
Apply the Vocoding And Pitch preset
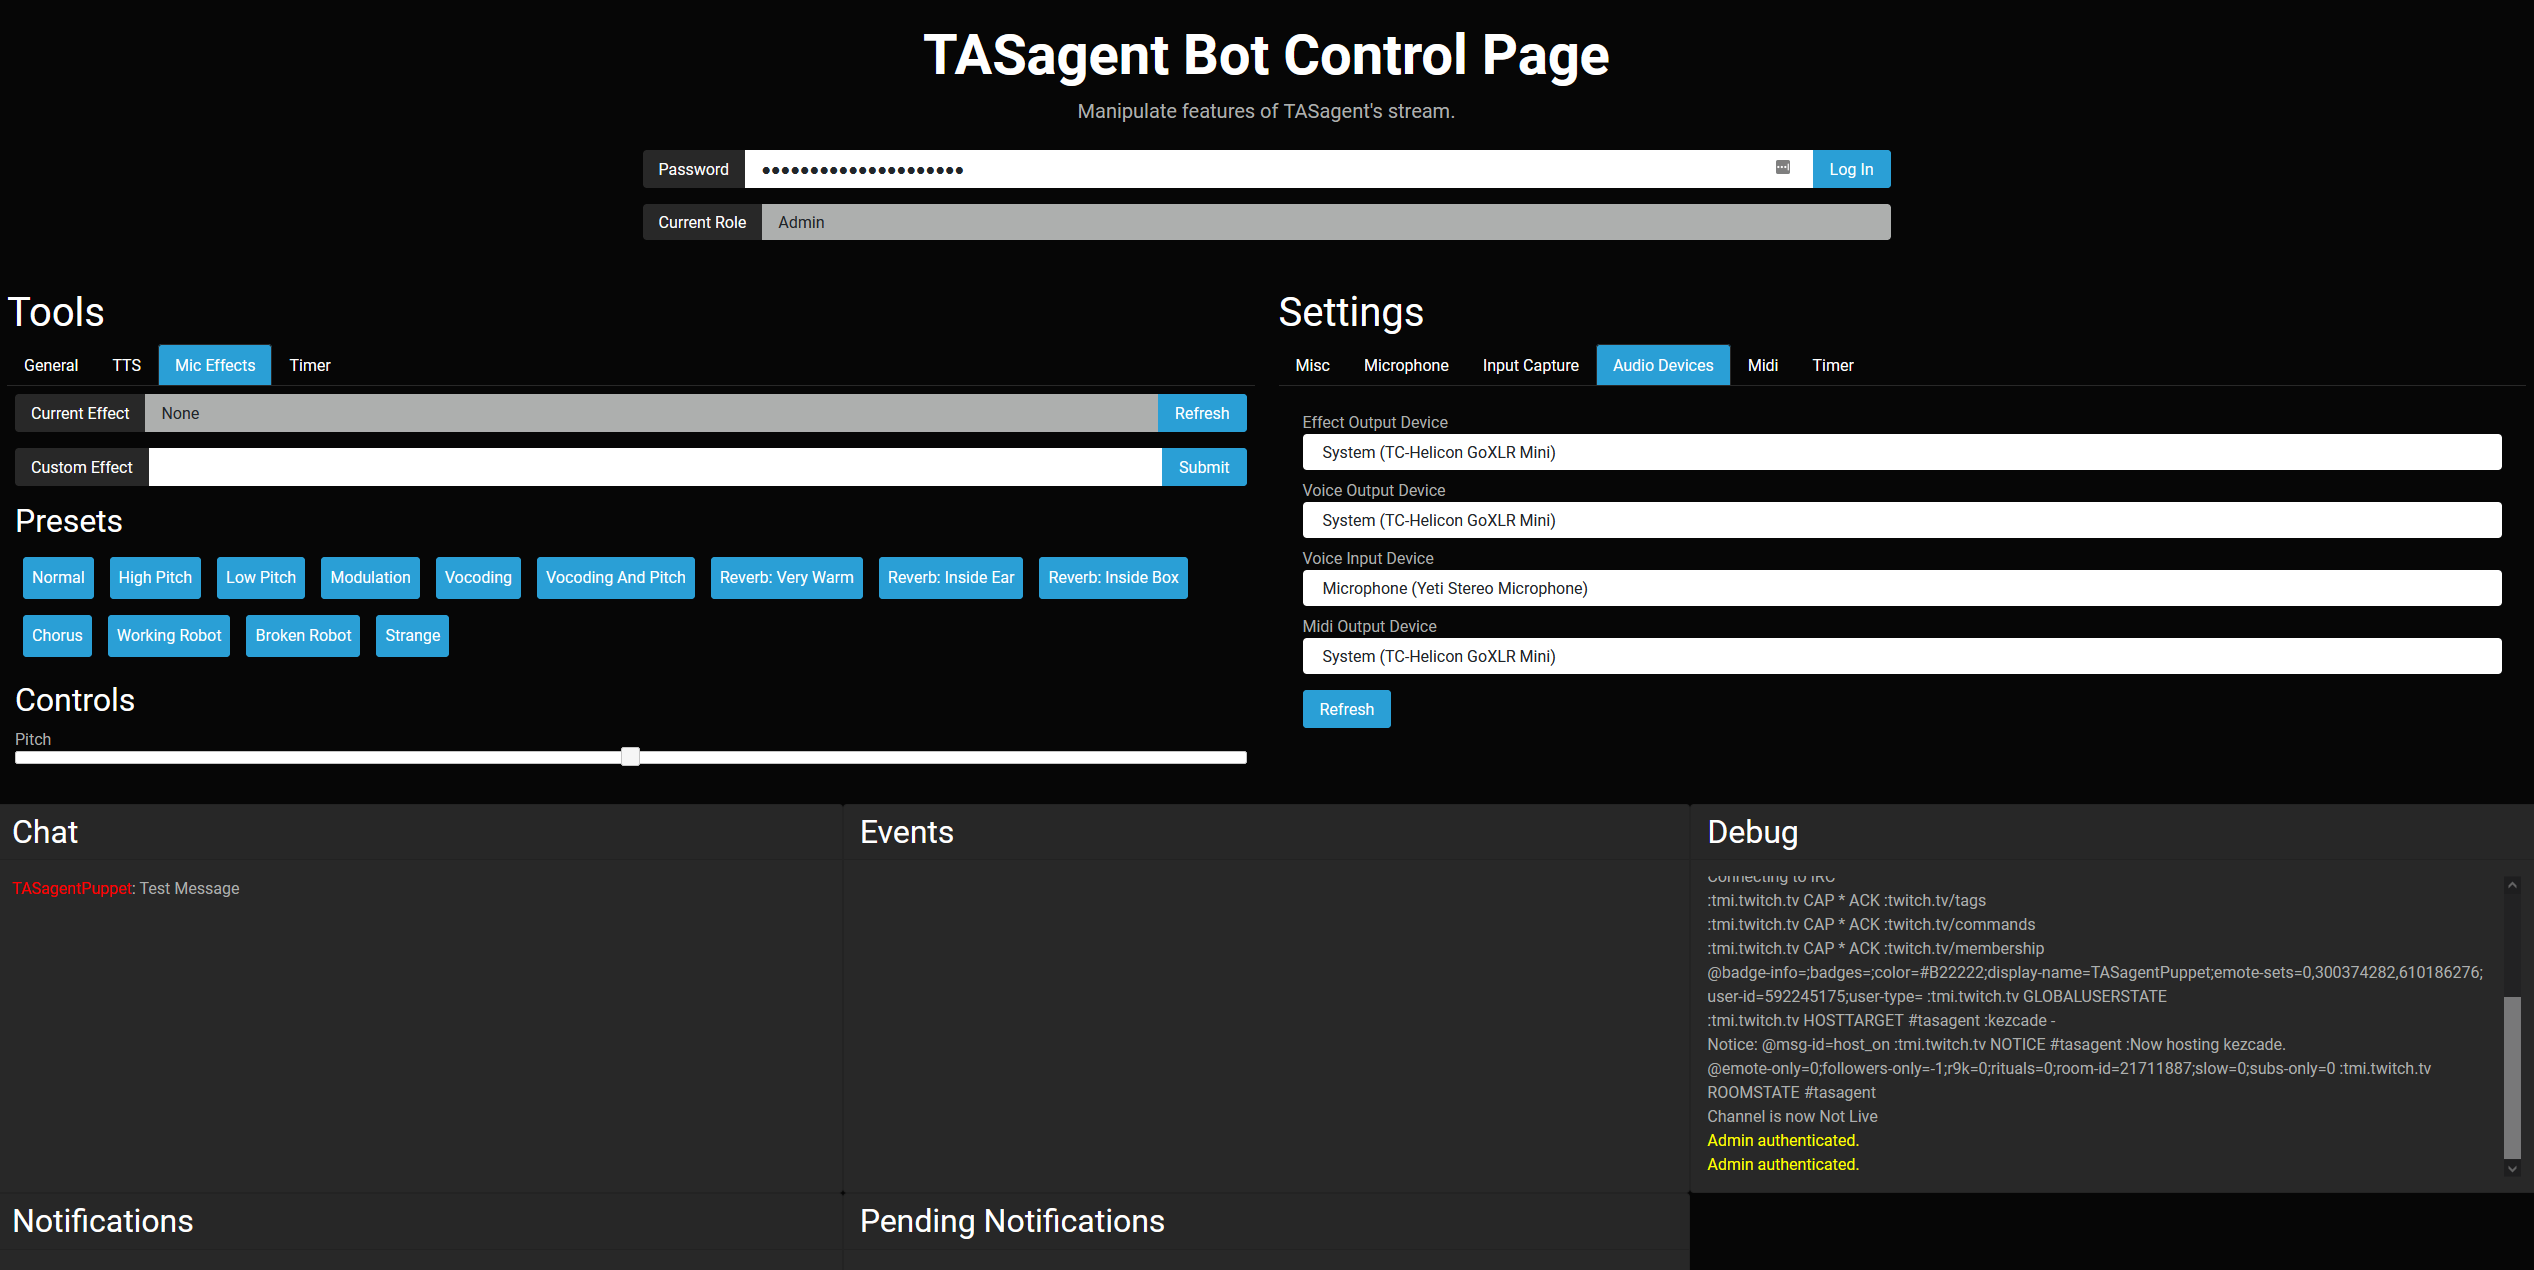[615, 577]
